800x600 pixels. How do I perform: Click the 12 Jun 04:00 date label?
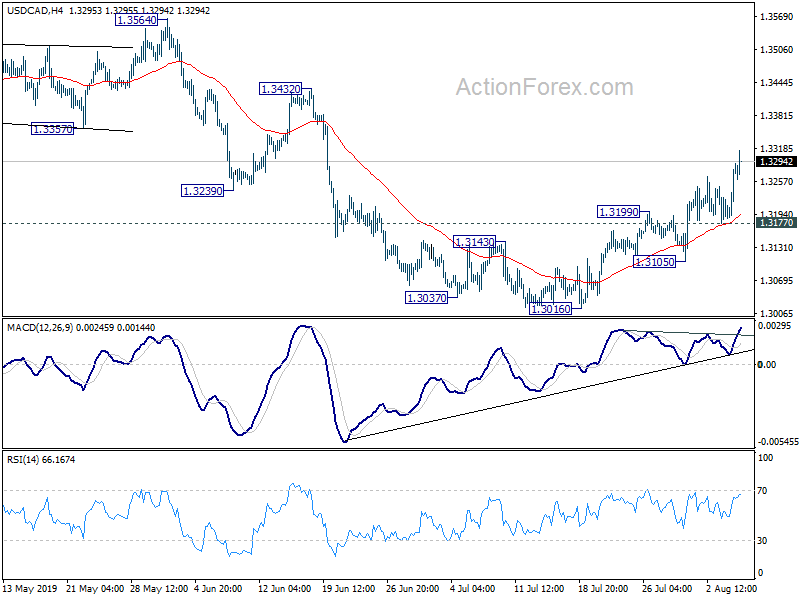pyautogui.click(x=284, y=588)
